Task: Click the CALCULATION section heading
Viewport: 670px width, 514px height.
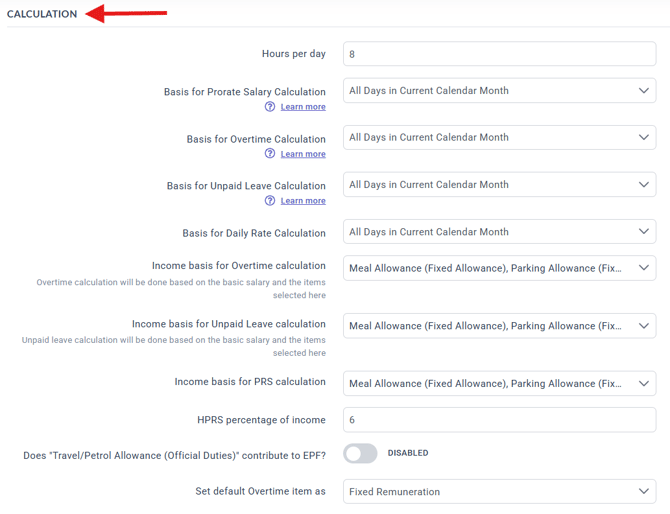Action: (42, 14)
